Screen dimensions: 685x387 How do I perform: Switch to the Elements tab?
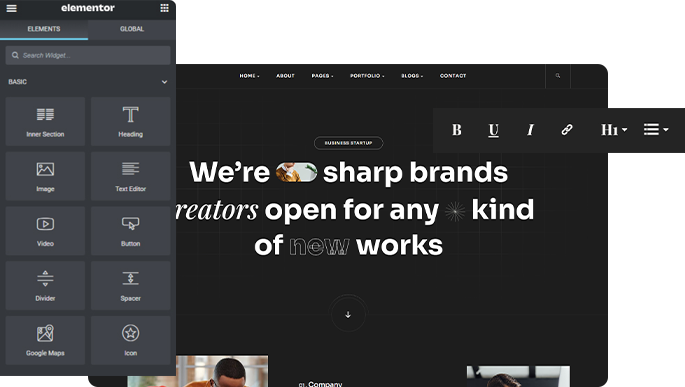click(44, 29)
